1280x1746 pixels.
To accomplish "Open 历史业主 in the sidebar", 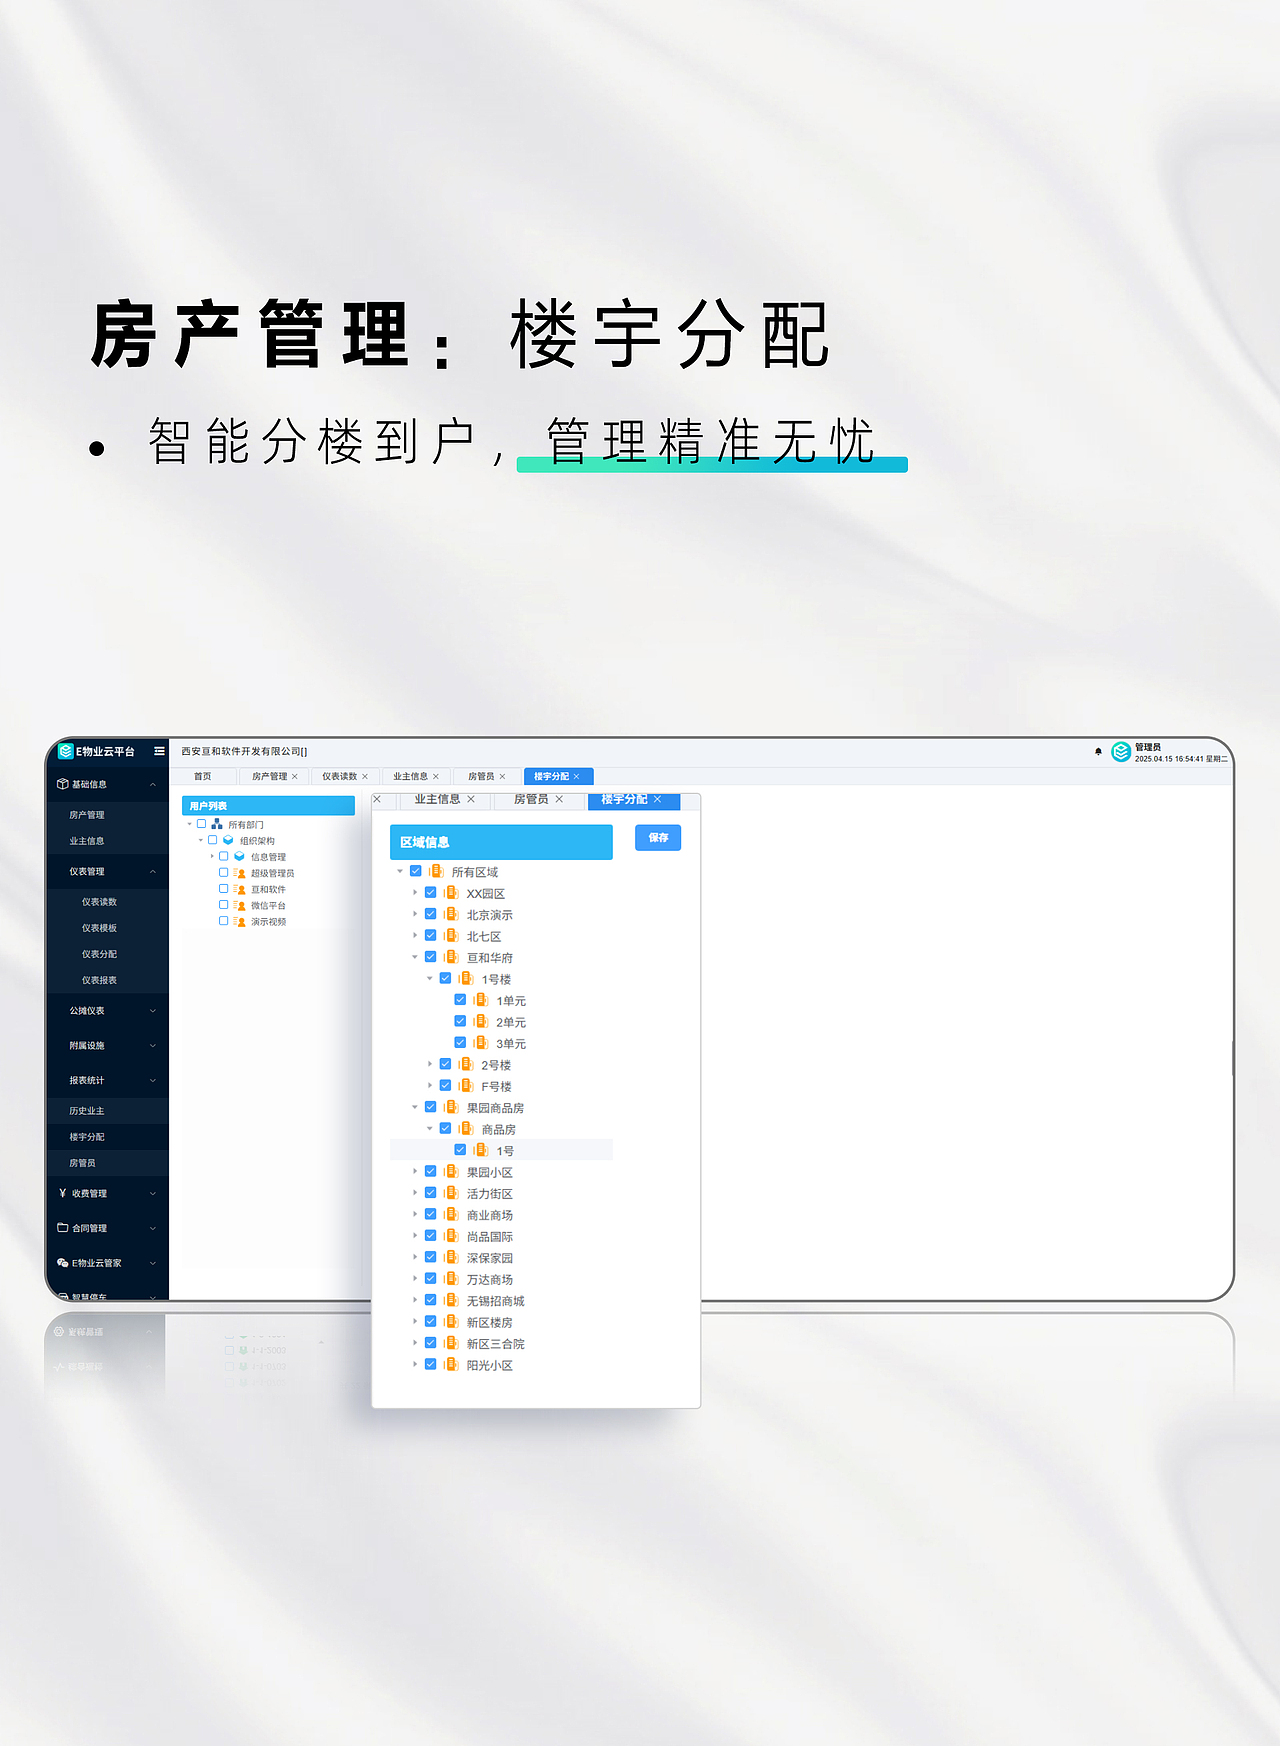I will click(x=87, y=1111).
